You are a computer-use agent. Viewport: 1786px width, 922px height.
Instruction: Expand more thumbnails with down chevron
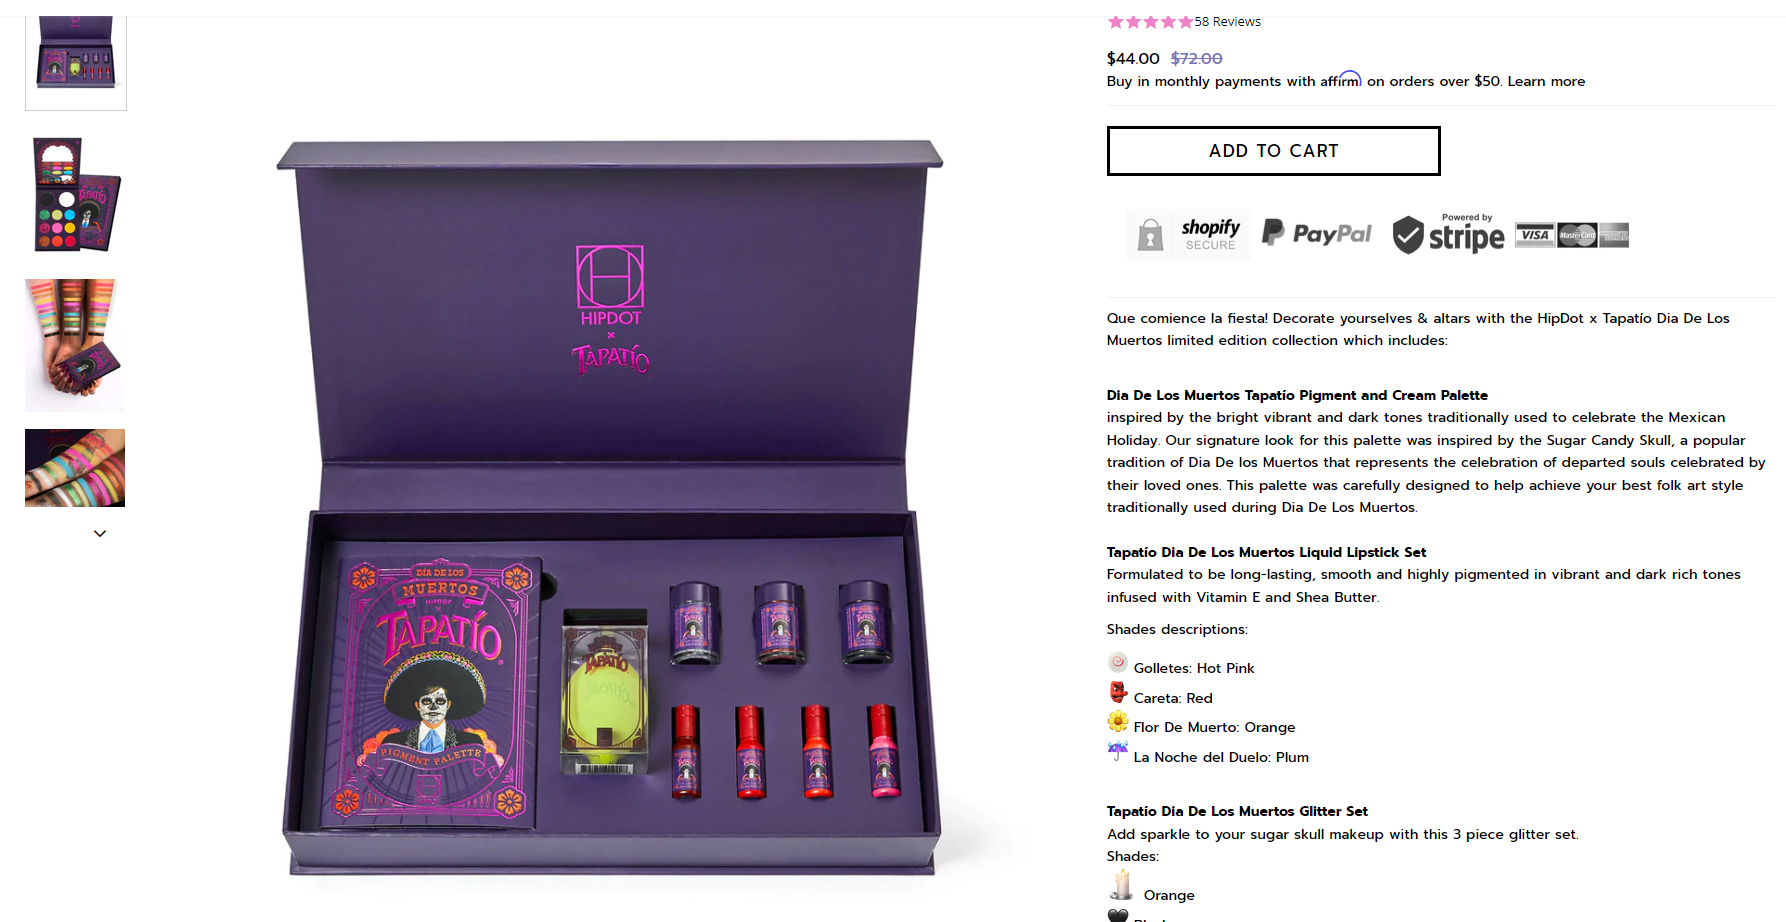pyautogui.click(x=100, y=533)
